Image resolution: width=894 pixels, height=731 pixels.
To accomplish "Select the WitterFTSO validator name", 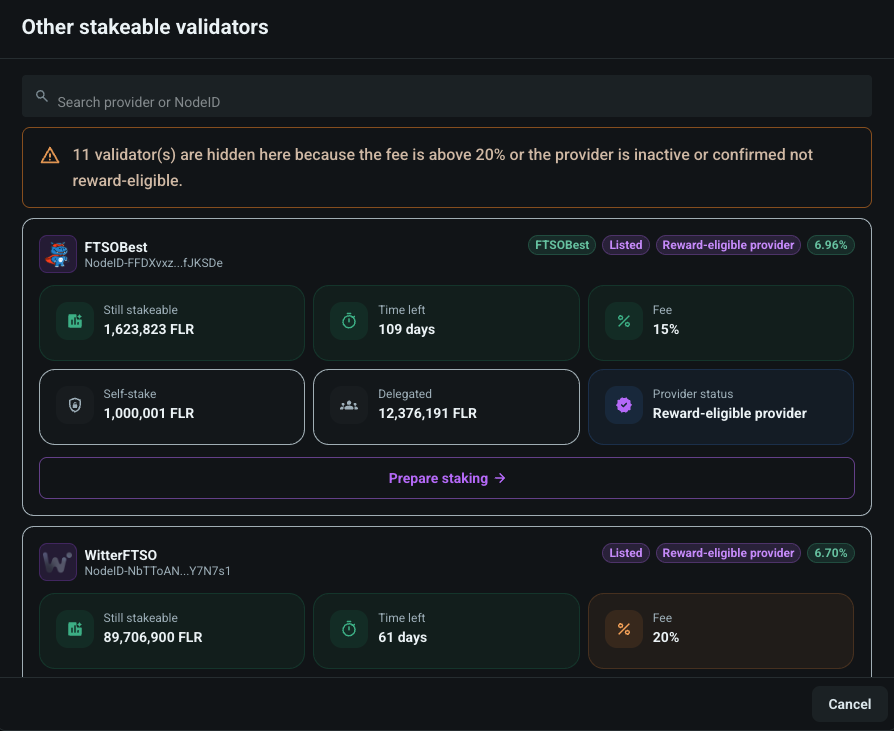I will click(x=120, y=555).
